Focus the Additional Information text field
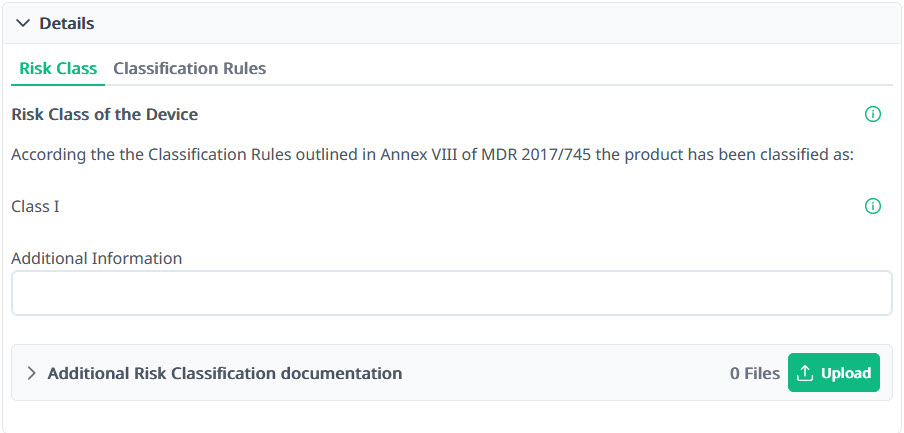Viewport: 904px width, 433px height. (x=451, y=294)
